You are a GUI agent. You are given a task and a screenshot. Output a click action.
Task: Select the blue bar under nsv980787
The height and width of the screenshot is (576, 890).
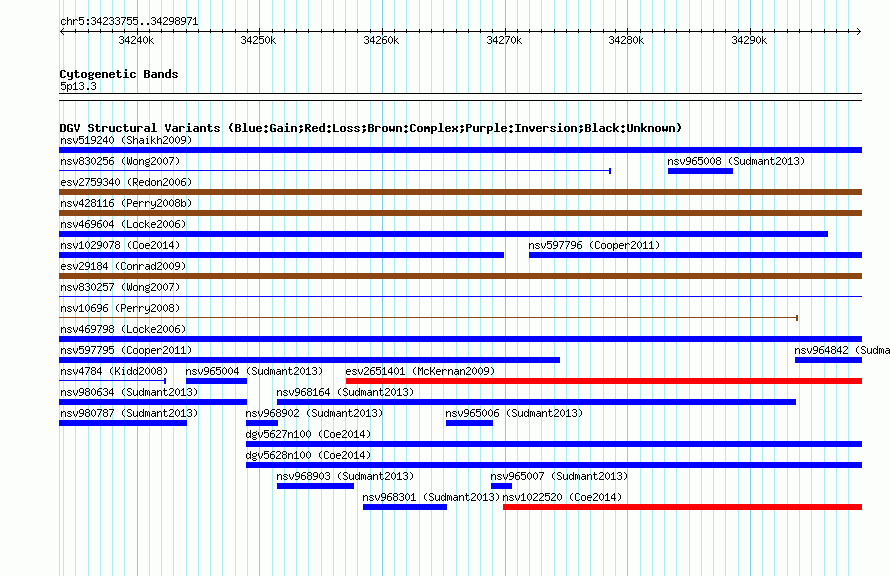[123, 423]
